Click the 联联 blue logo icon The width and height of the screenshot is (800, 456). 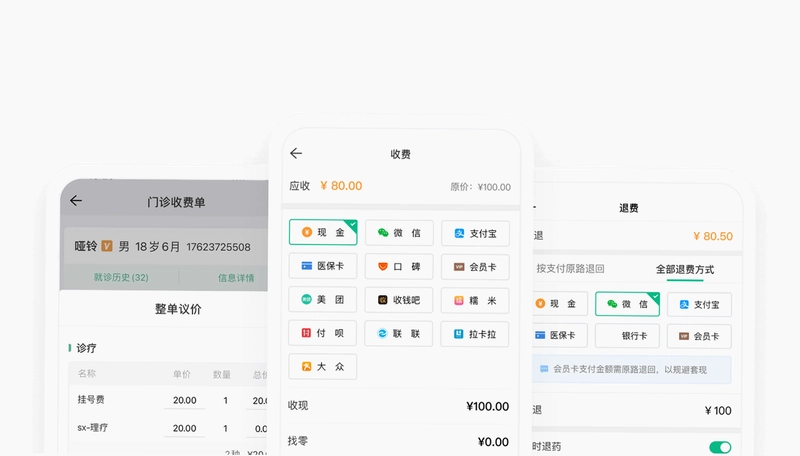click(382, 334)
